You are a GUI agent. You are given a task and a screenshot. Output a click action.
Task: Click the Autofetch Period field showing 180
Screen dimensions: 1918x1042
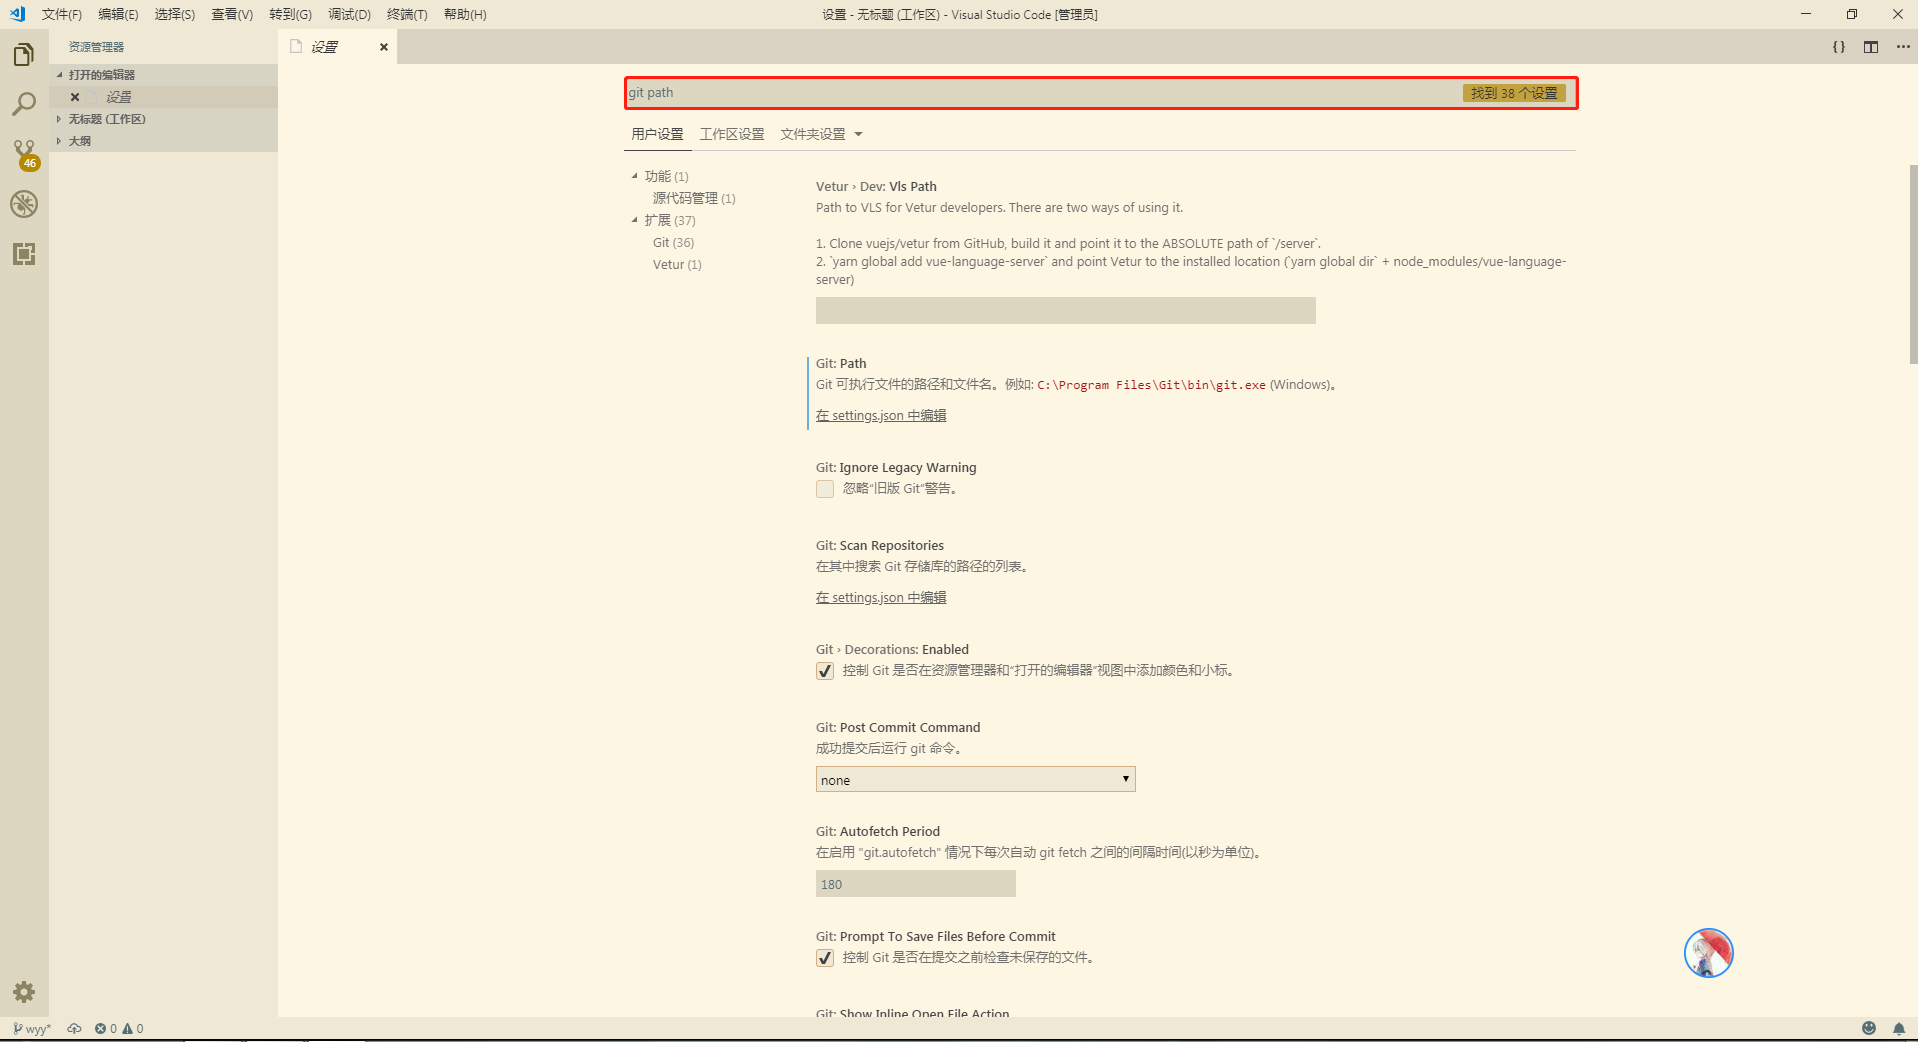click(916, 884)
